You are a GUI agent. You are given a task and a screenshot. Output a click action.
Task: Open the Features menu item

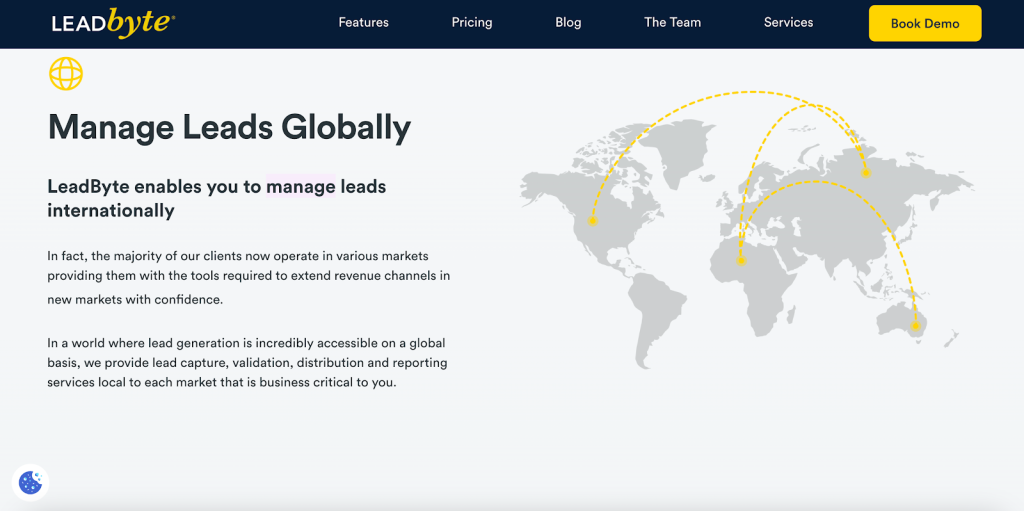coord(363,23)
